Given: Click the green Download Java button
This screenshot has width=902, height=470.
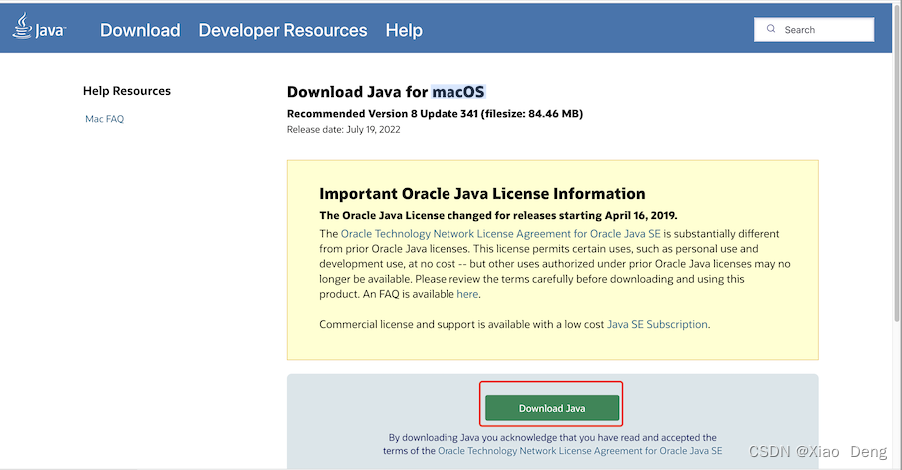Looking at the screenshot, I should click(552, 408).
